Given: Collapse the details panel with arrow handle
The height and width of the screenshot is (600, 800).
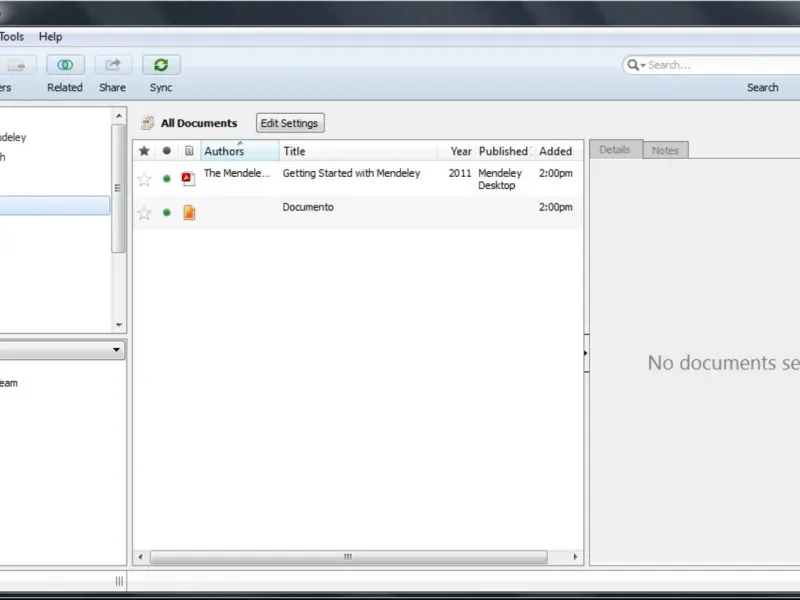Looking at the screenshot, I should pyautogui.click(x=586, y=353).
